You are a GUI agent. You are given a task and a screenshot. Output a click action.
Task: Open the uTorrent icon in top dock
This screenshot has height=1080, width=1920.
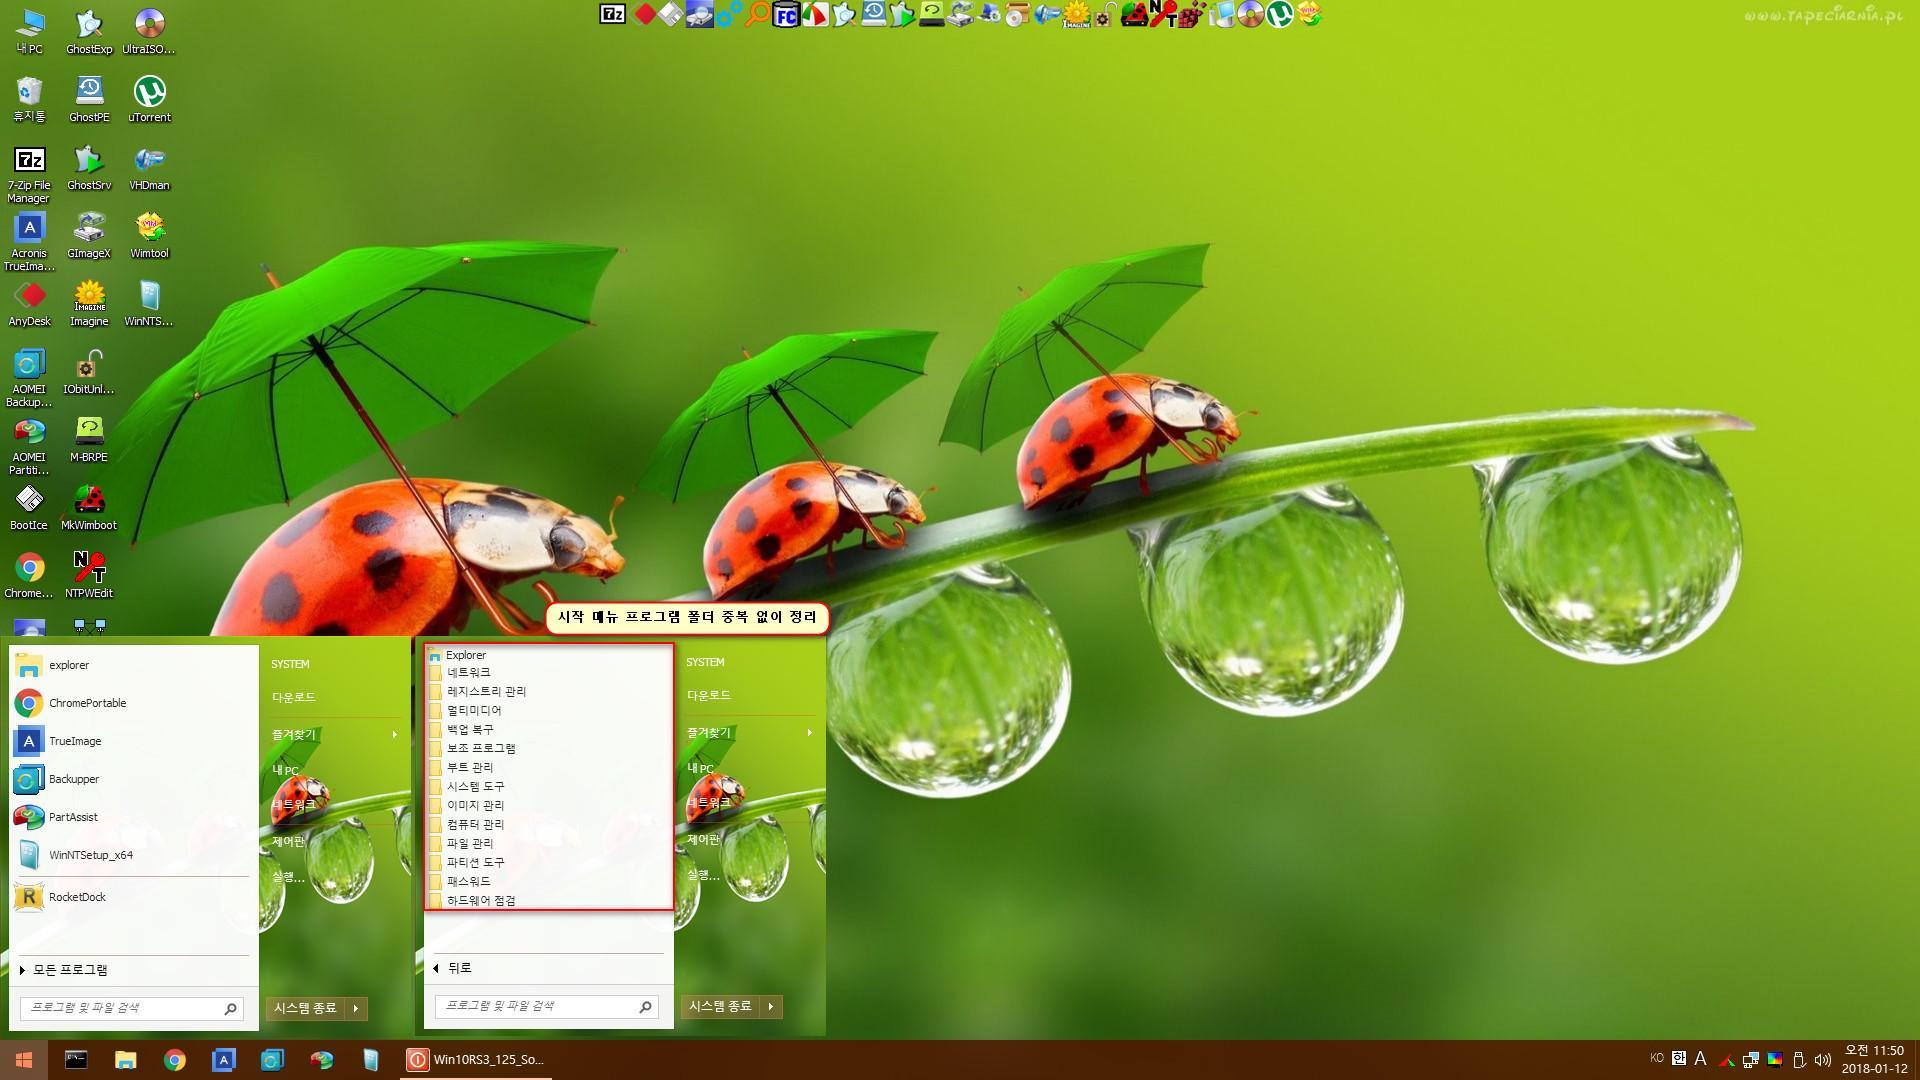(1280, 14)
